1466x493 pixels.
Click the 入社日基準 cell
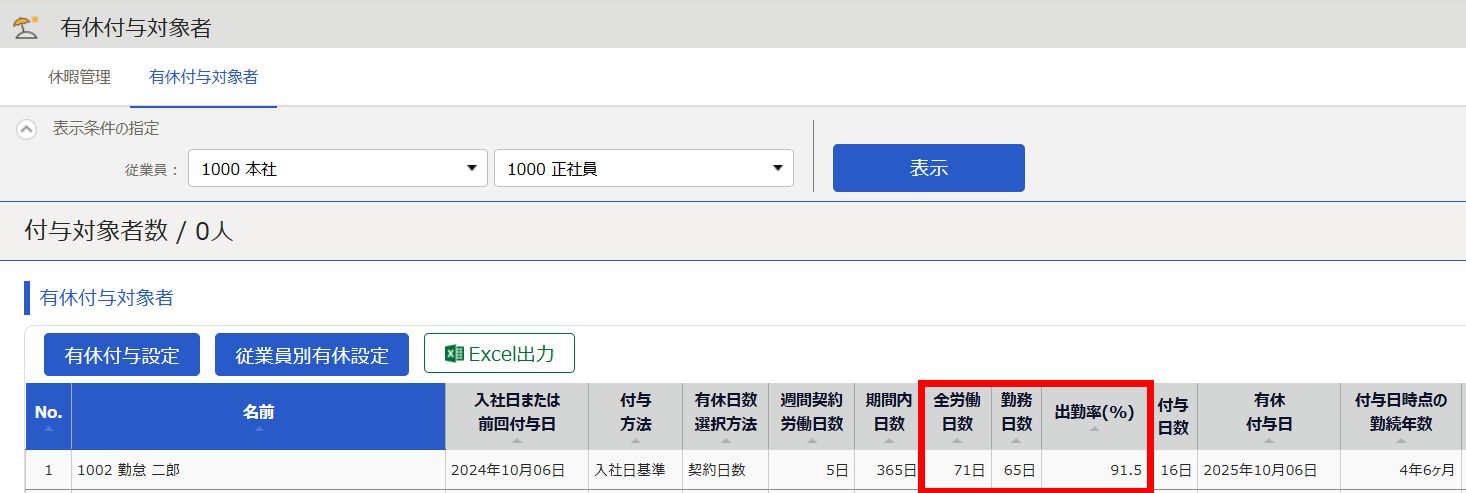click(635, 470)
